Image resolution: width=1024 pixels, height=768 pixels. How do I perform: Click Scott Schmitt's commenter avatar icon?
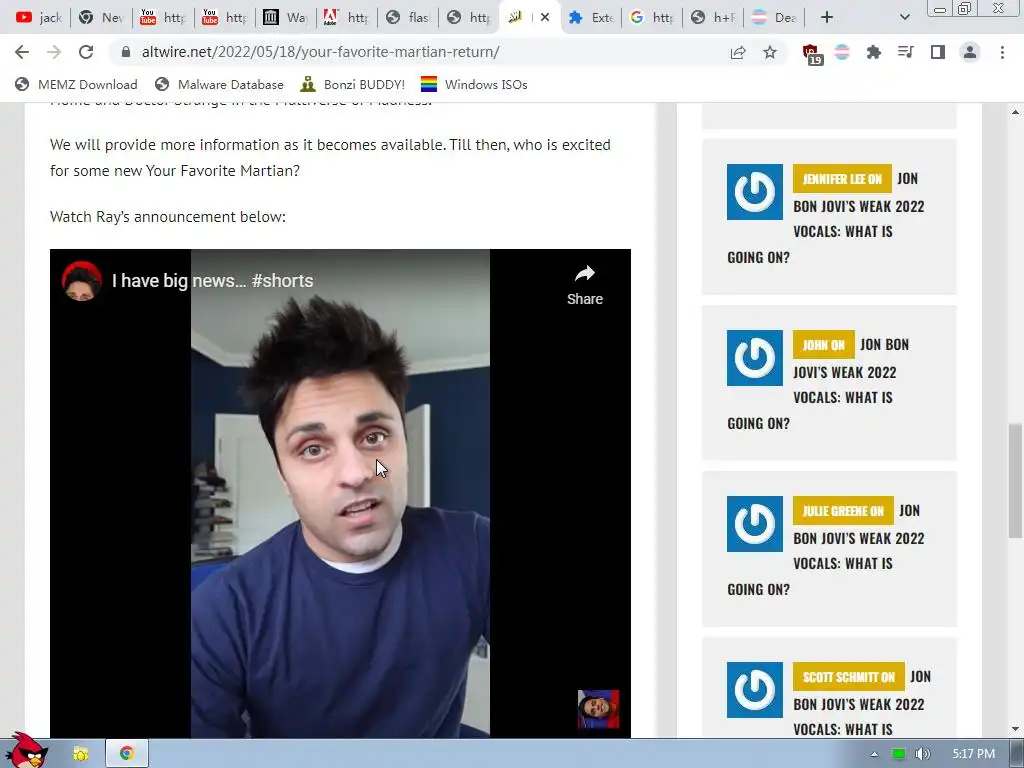(754, 690)
